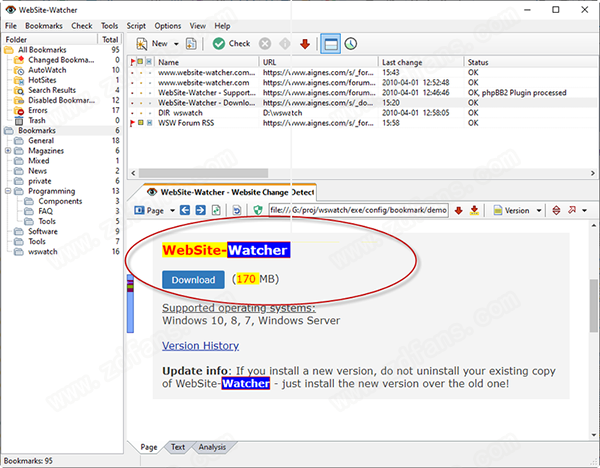Select the WSW Forum RSS bookmark row
This screenshot has height=468, width=600.
pyautogui.click(x=362, y=123)
